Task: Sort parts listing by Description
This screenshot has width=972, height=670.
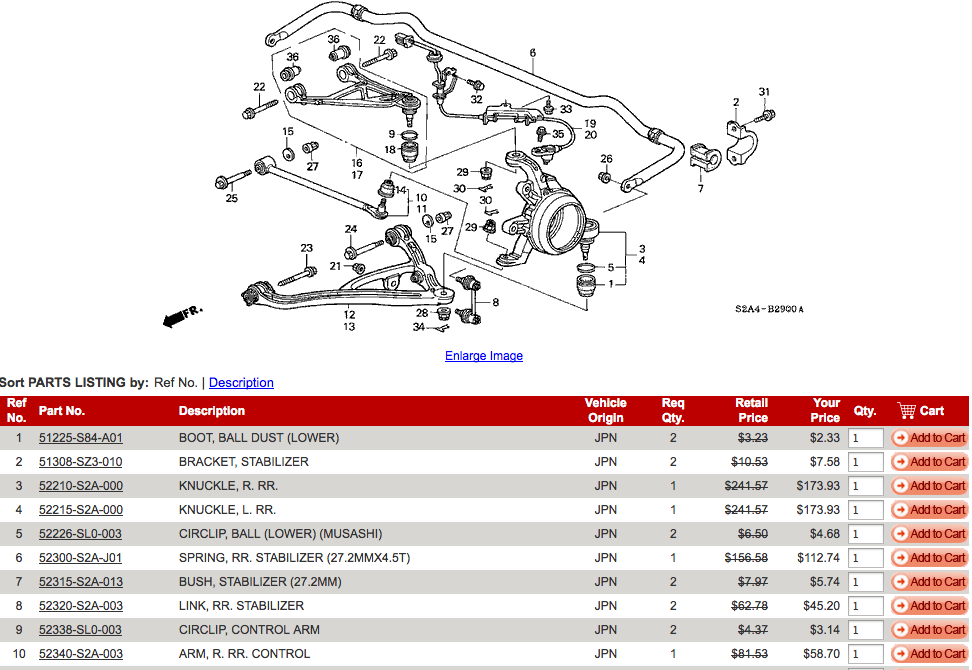Action: [x=241, y=383]
